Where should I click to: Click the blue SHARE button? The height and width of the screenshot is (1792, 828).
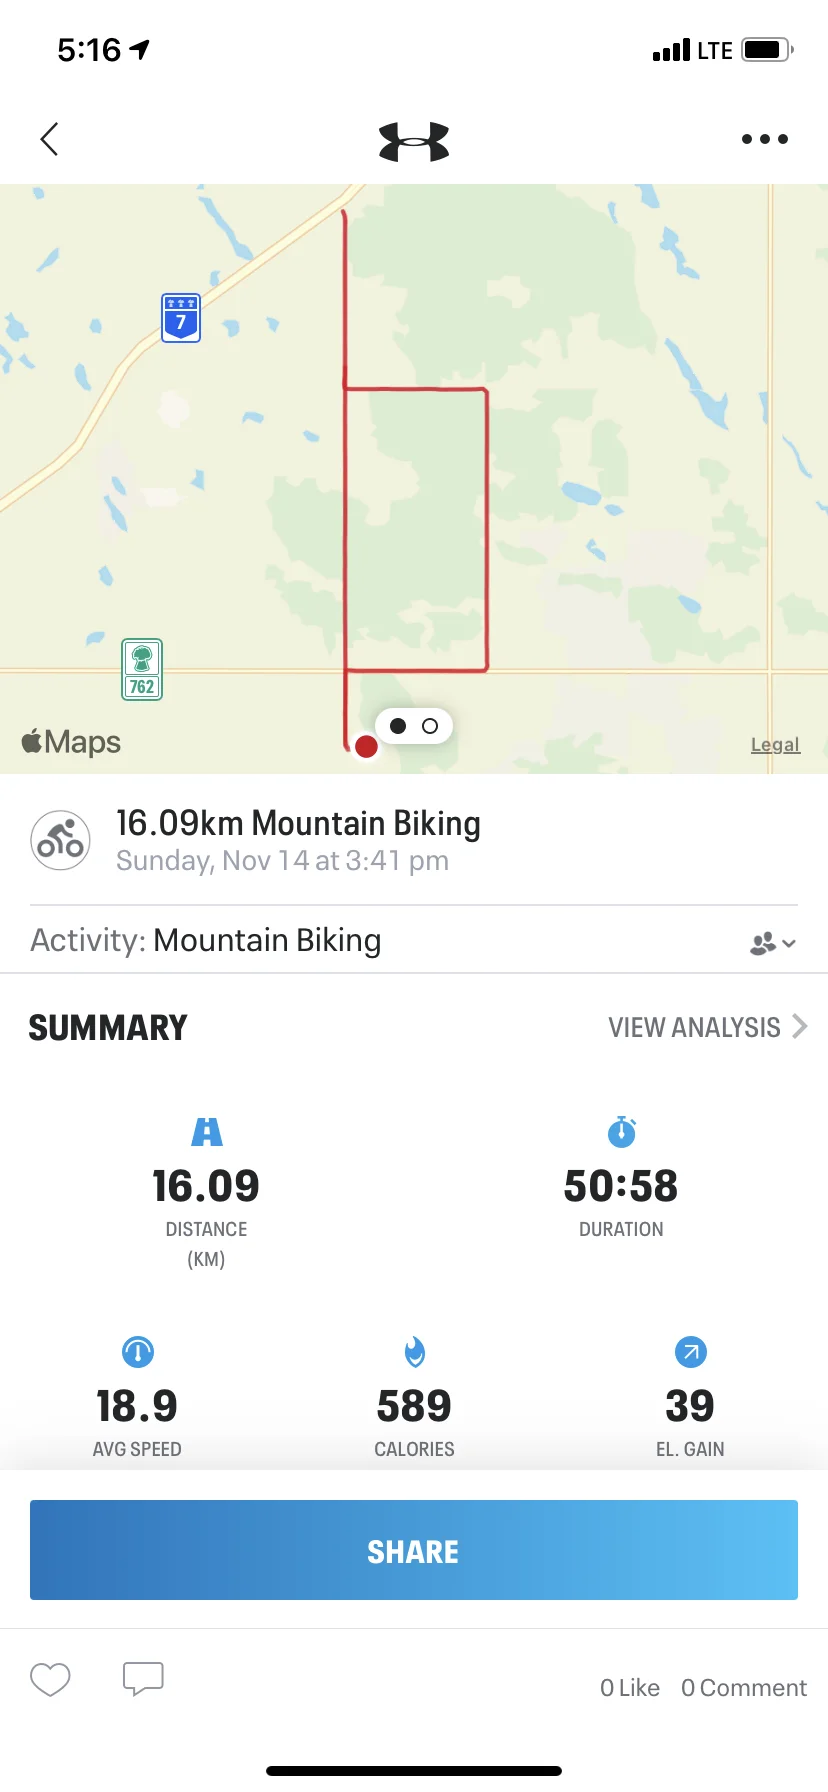[414, 1550]
